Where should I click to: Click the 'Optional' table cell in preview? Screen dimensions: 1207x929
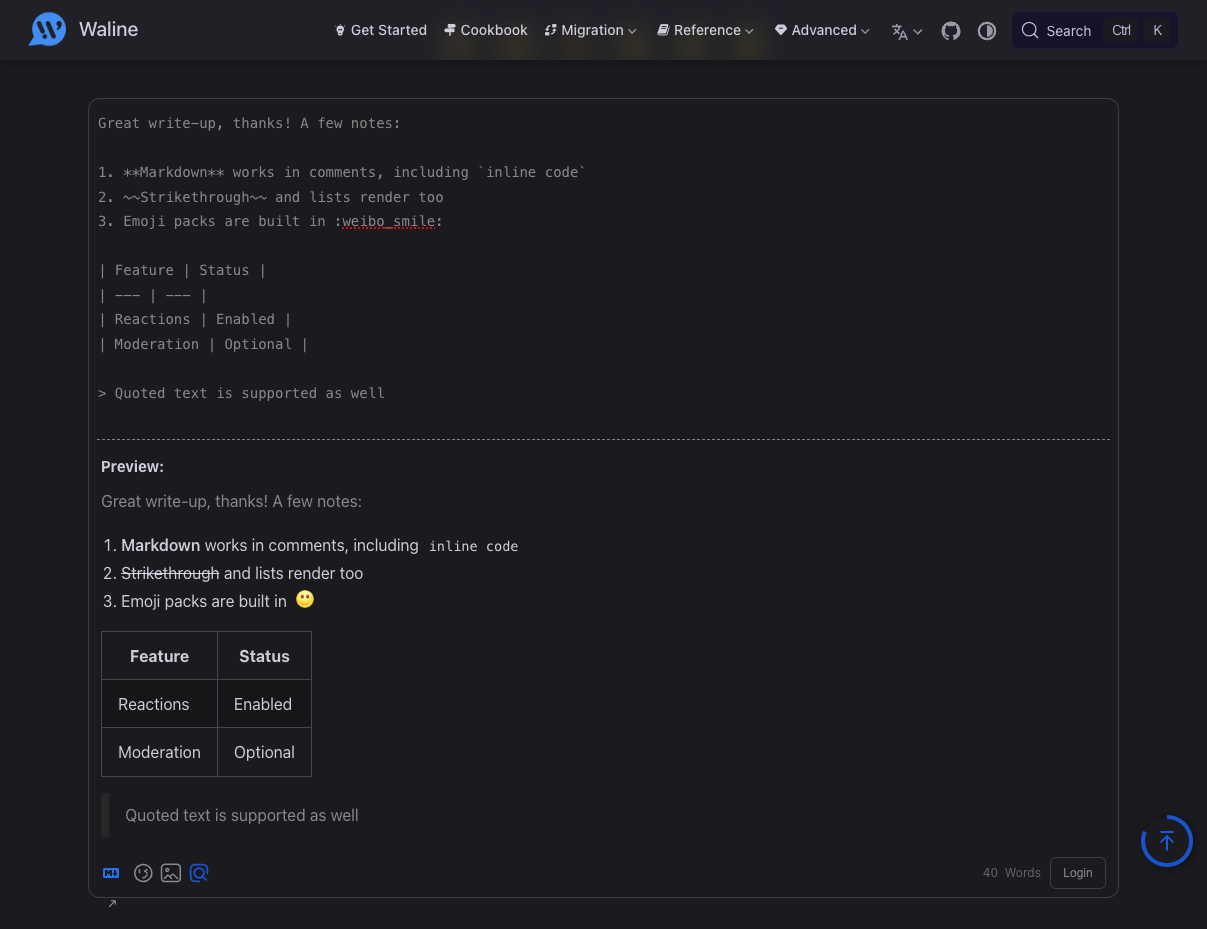click(x=264, y=752)
